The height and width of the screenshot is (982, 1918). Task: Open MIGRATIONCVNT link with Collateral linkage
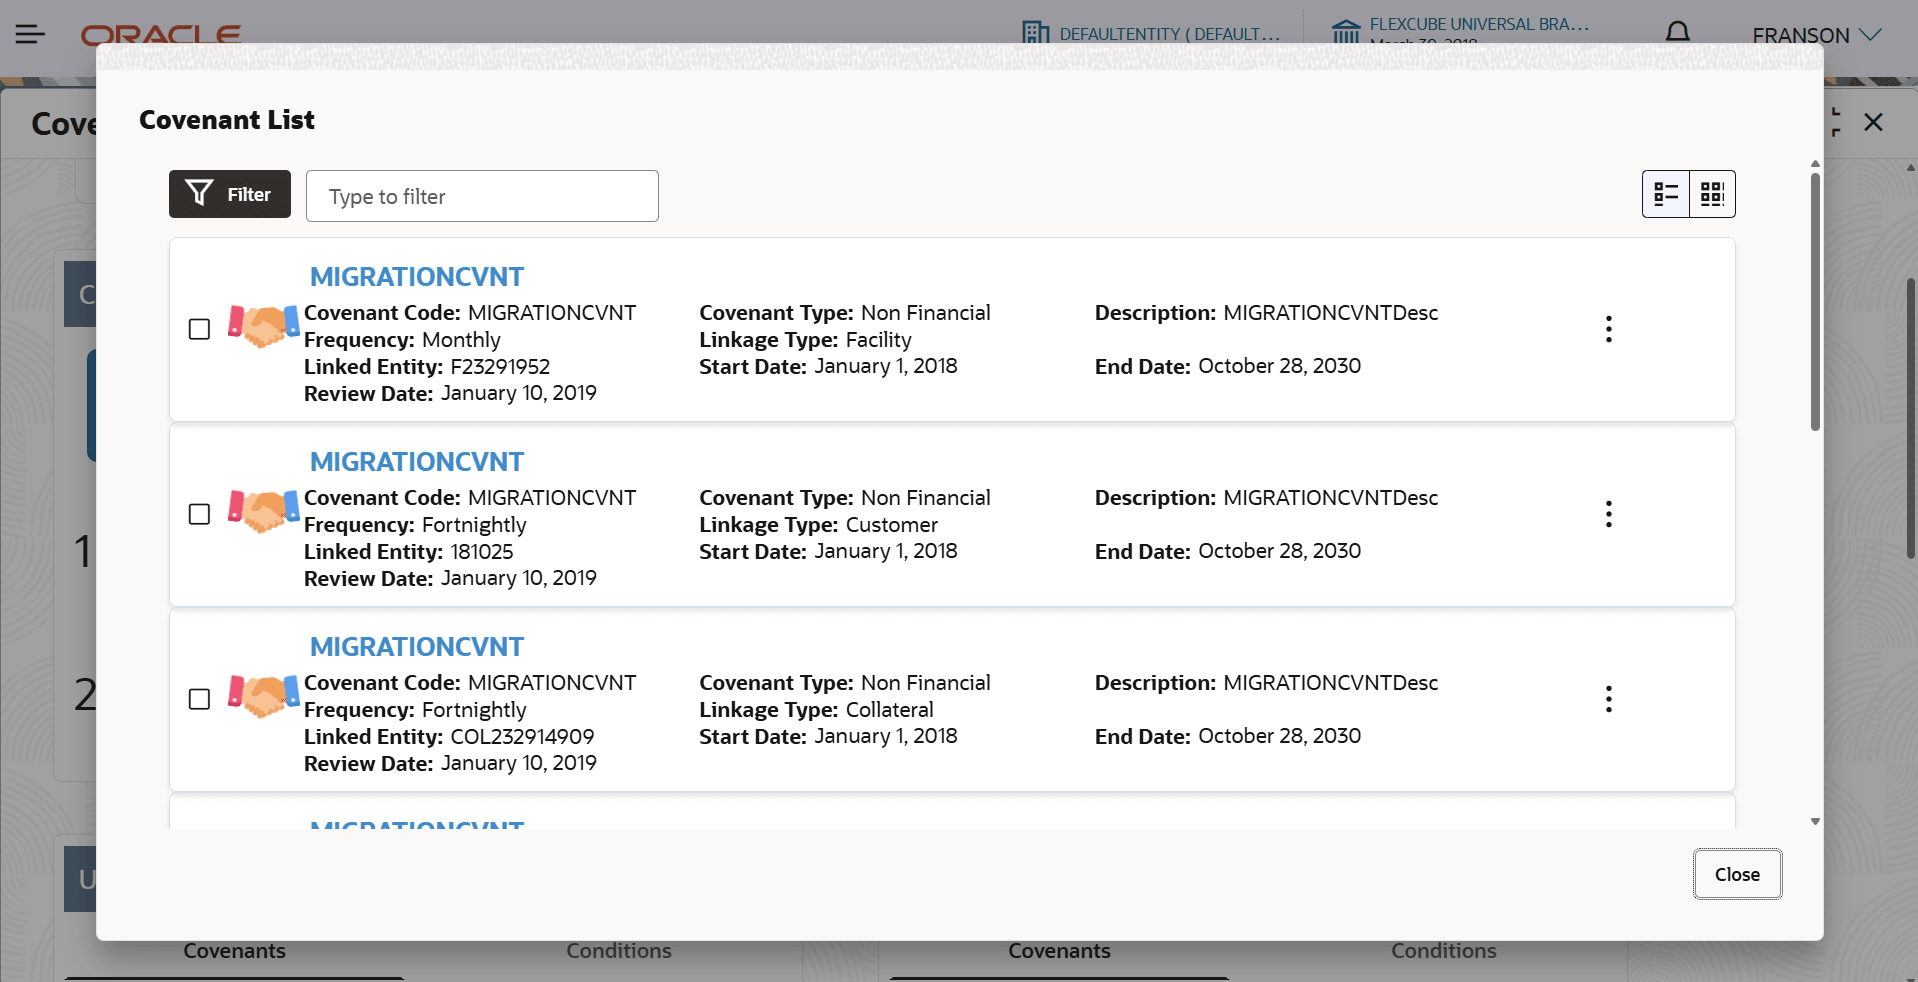tap(417, 647)
